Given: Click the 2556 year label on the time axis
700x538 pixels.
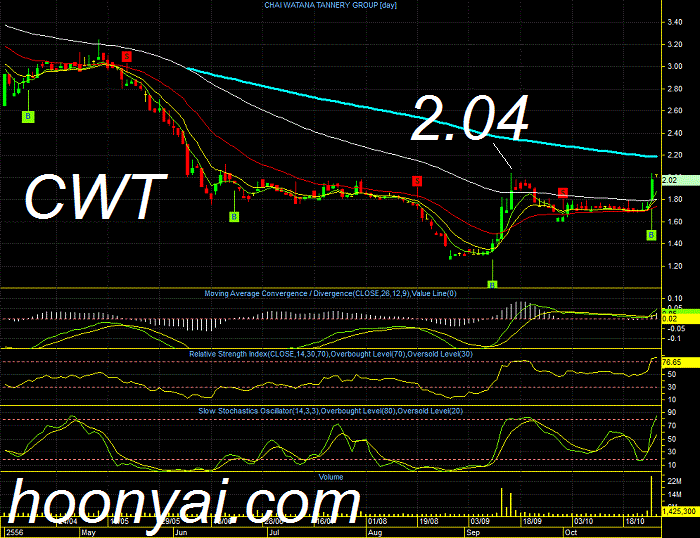Looking at the screenshot, I should tap(14, 533).
